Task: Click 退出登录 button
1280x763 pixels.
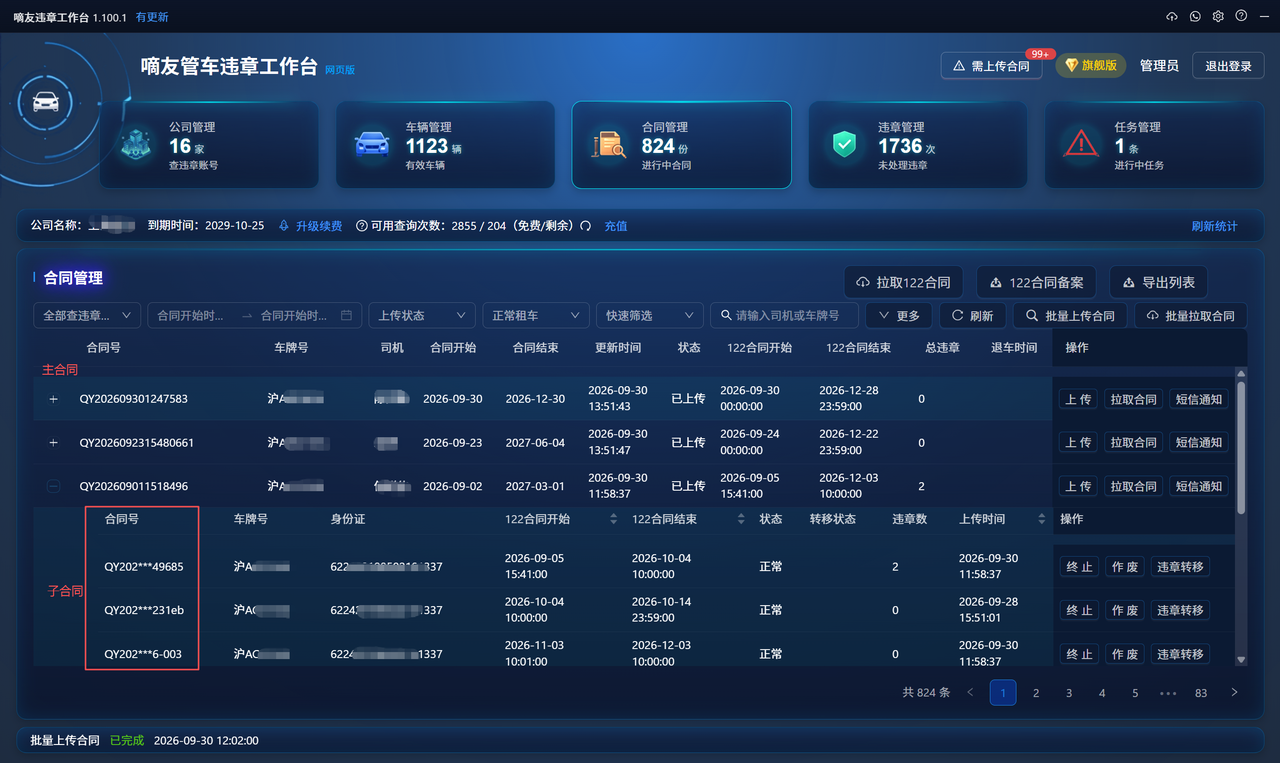Action: coord(1228,66)
